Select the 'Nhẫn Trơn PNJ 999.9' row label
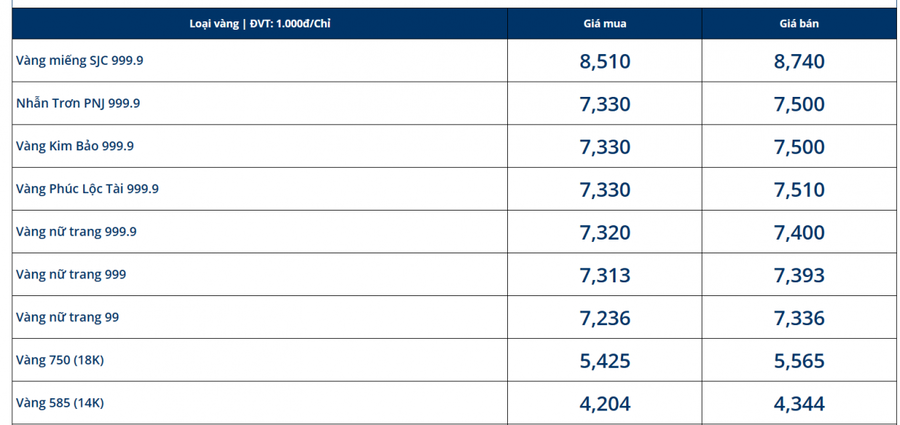 coord(78,104)
